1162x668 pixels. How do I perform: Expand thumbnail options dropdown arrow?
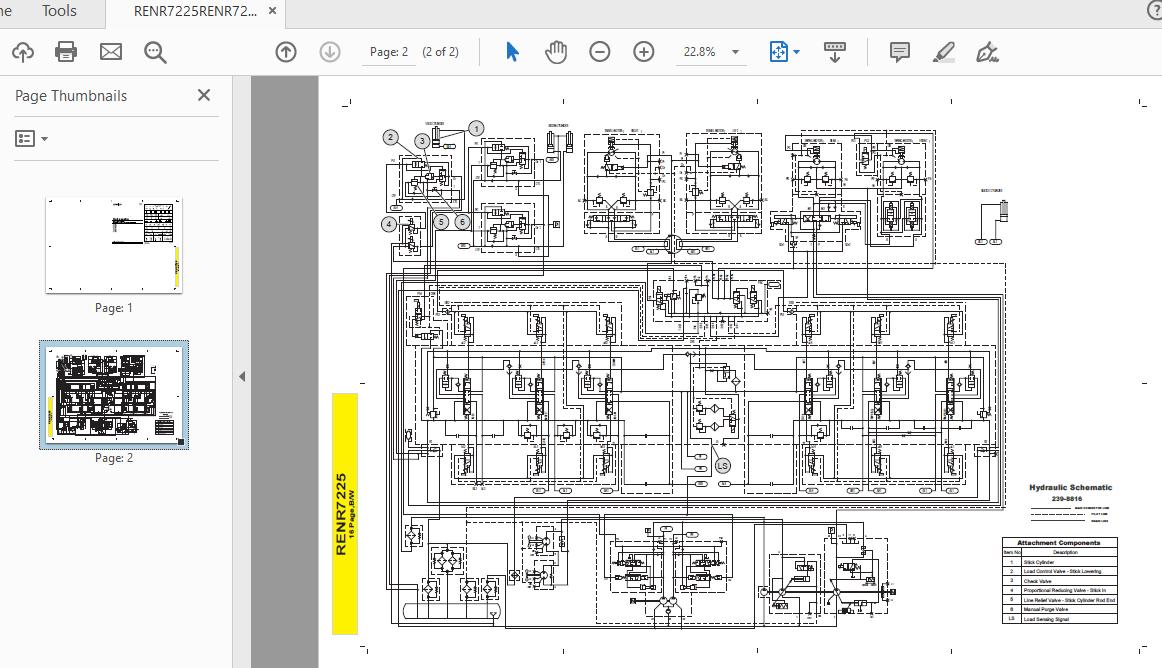pyautogui.click(x=44, y=139)
